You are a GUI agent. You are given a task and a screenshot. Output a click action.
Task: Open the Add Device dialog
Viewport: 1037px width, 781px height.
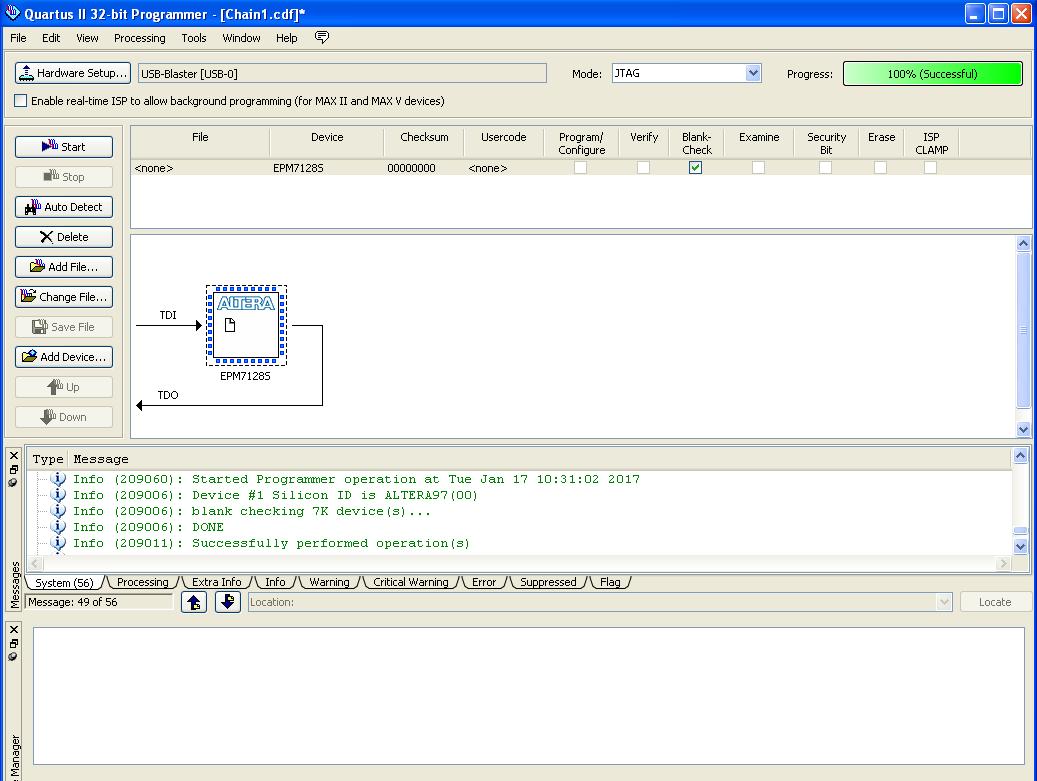[x=64, y=357]
